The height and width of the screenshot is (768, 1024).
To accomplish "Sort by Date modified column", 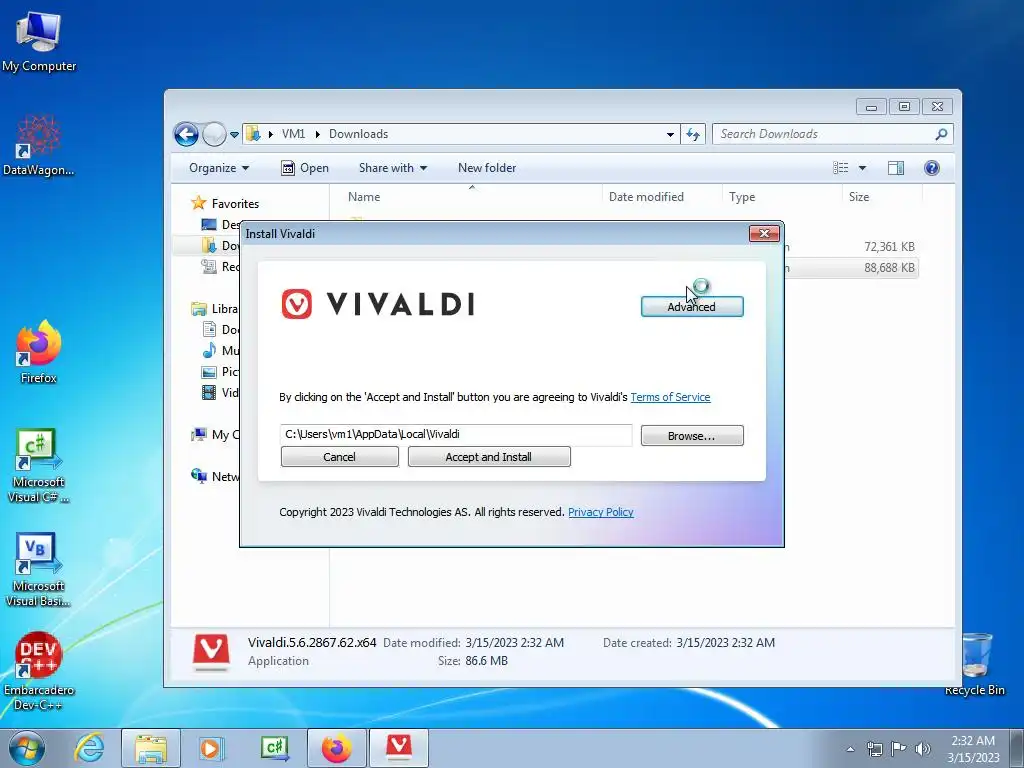I will [x=662, y=197].
